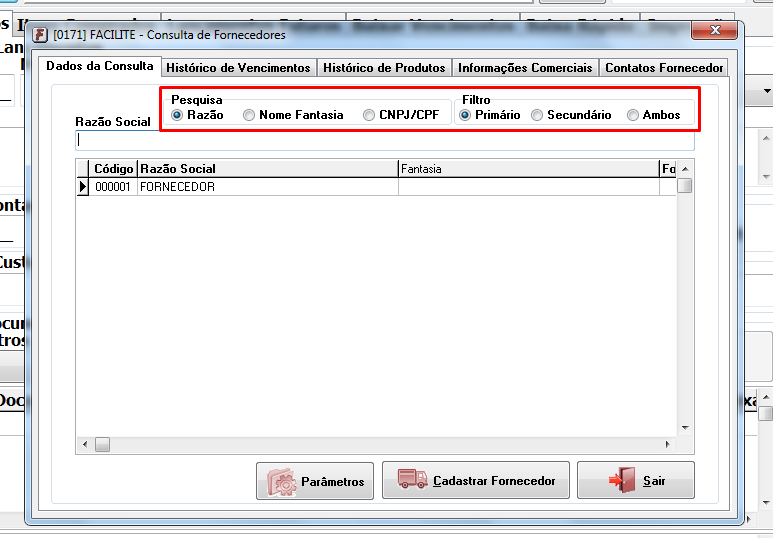The image size is (773, 538).
Task: Go to Informações Comerciais tab
Action: pyautogui.click(x=525, y=68)
